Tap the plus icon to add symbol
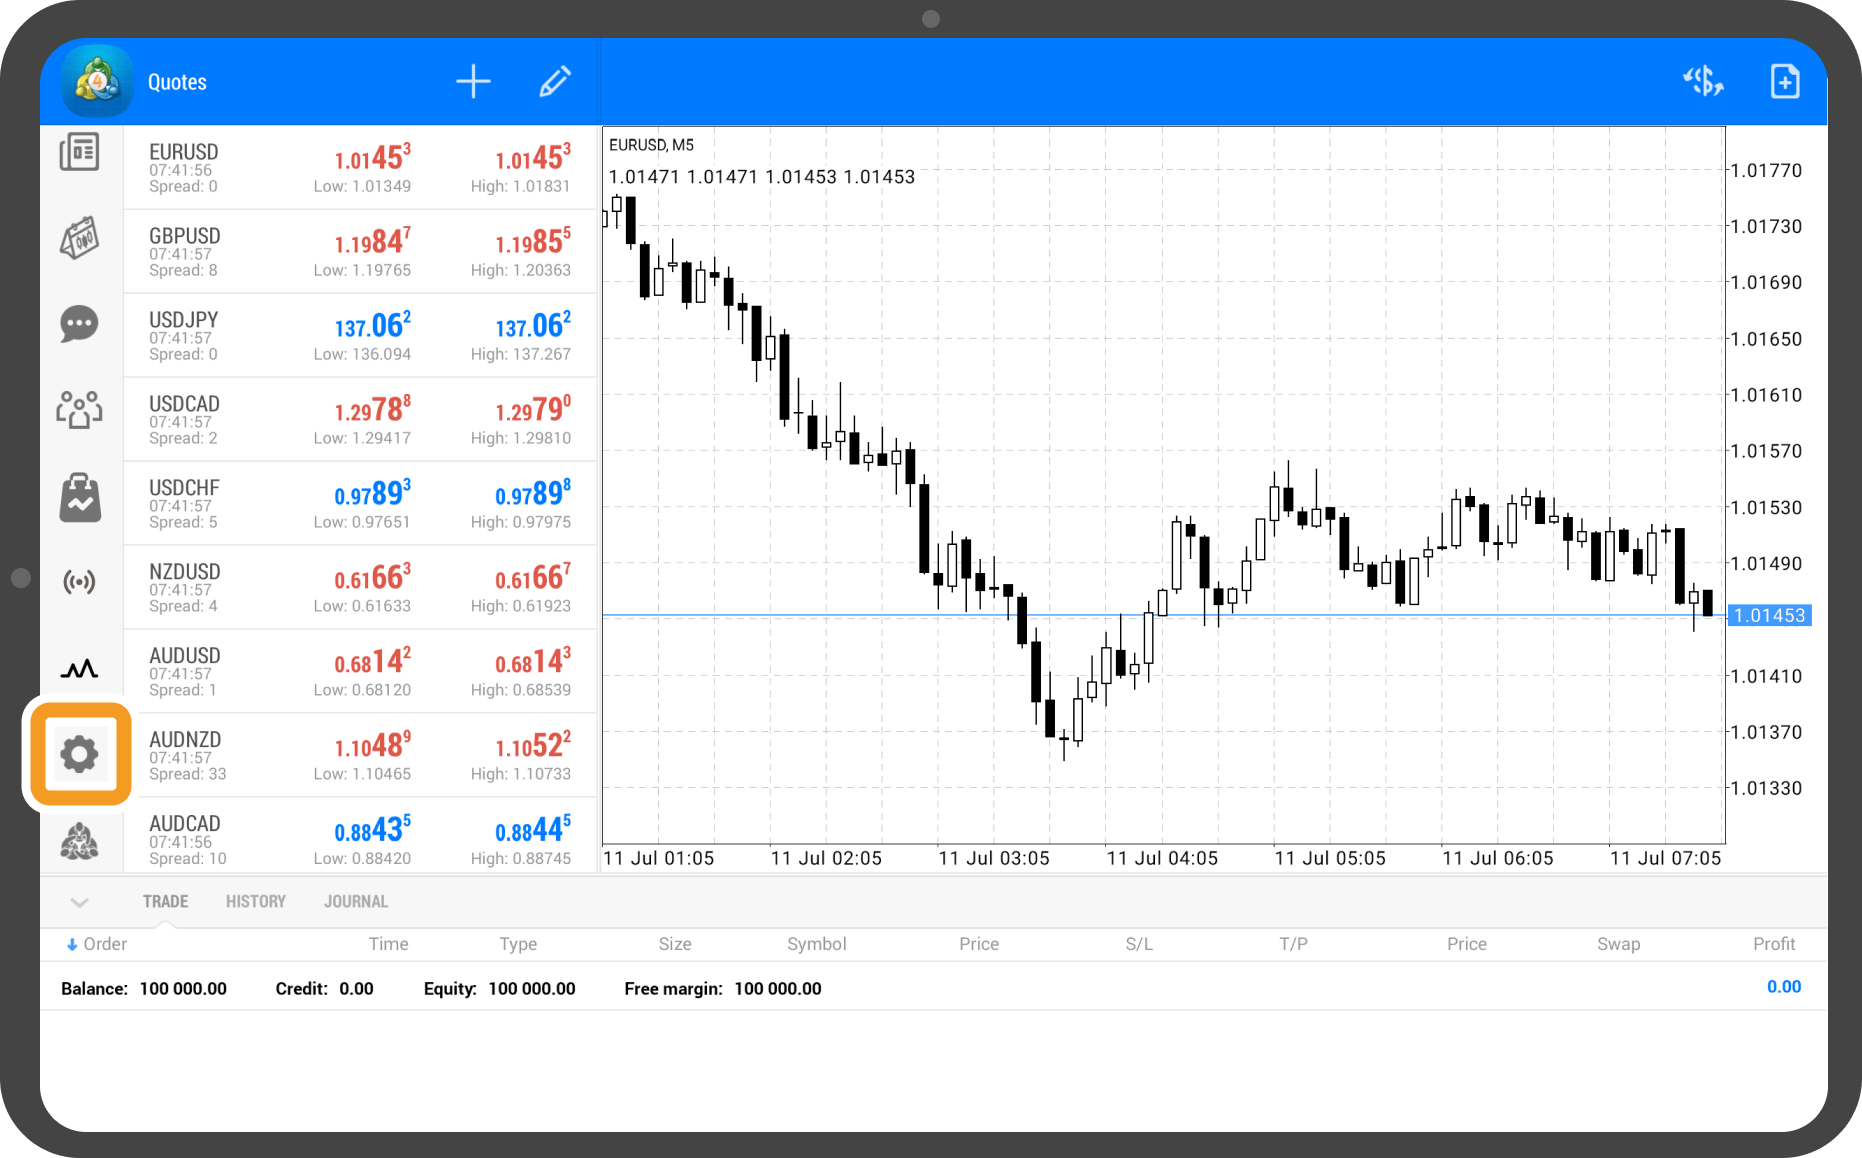The width and height of the screenshot is (1862, 1158). (x=473, y=82)
